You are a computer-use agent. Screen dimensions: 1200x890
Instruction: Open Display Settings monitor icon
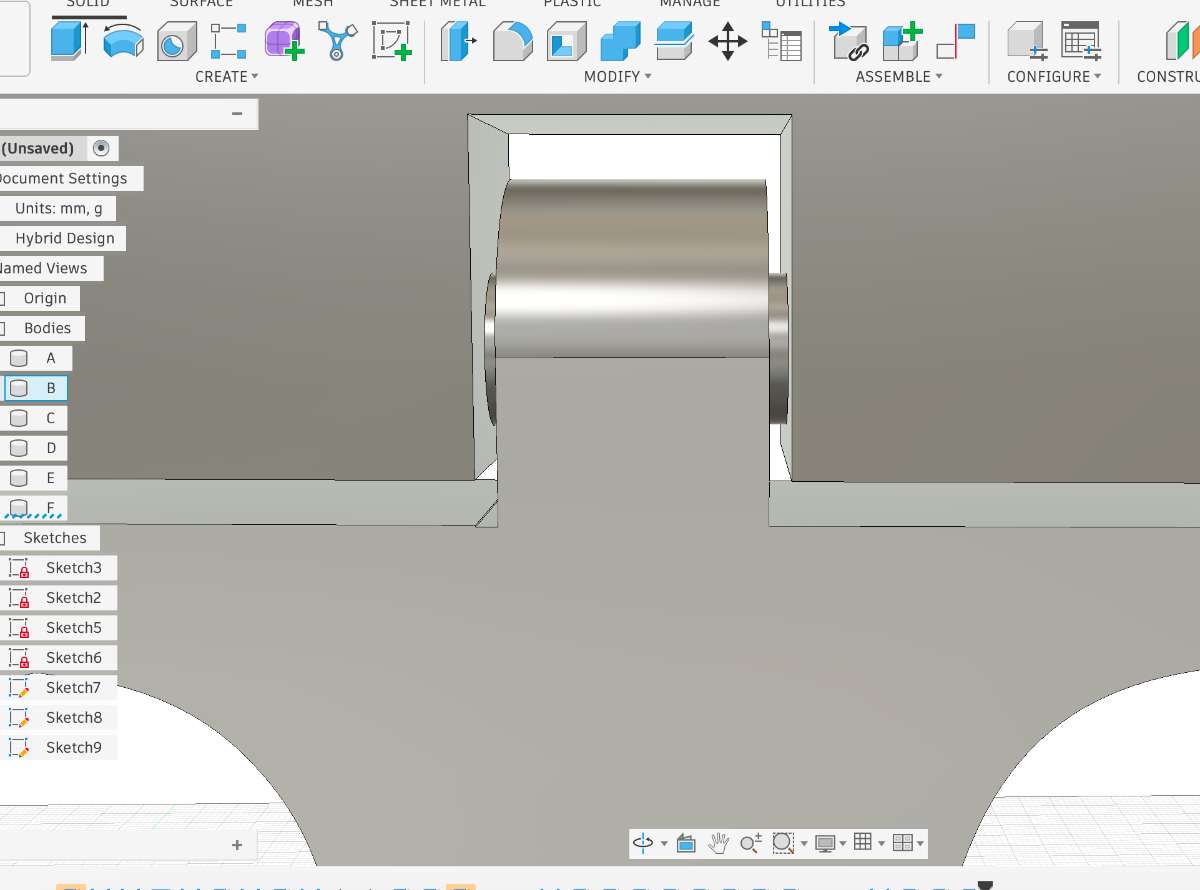pyautogui.click(x=825, y=843)
